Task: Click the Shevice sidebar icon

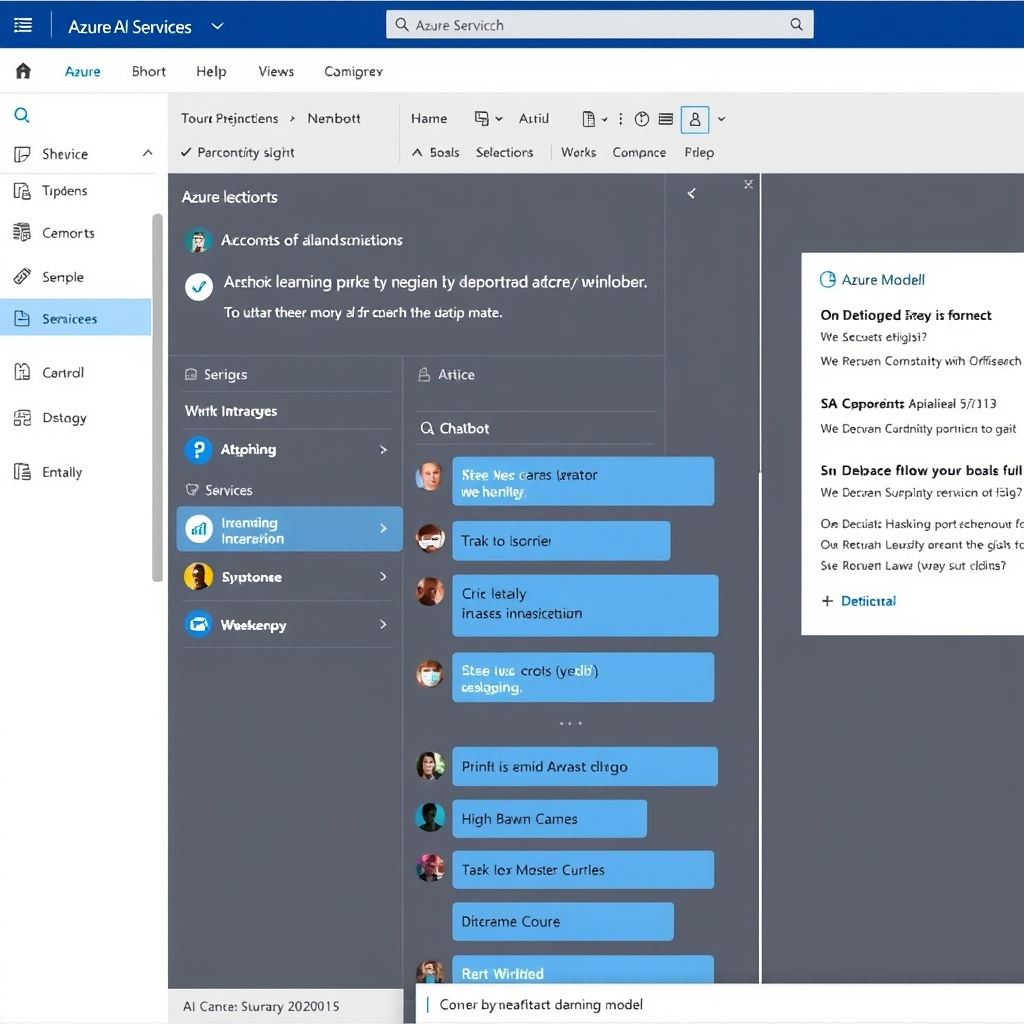Action: [x=22, y=154]
